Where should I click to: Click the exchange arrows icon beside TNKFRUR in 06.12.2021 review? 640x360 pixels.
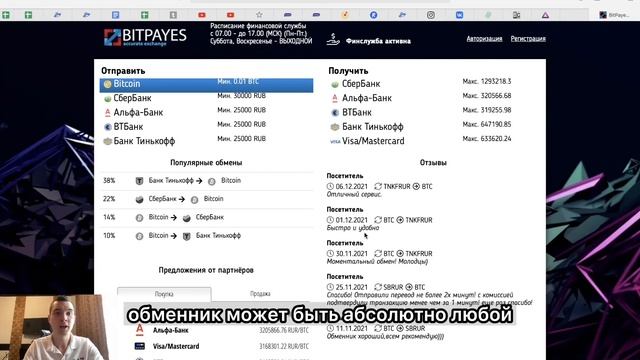point(378,187)
